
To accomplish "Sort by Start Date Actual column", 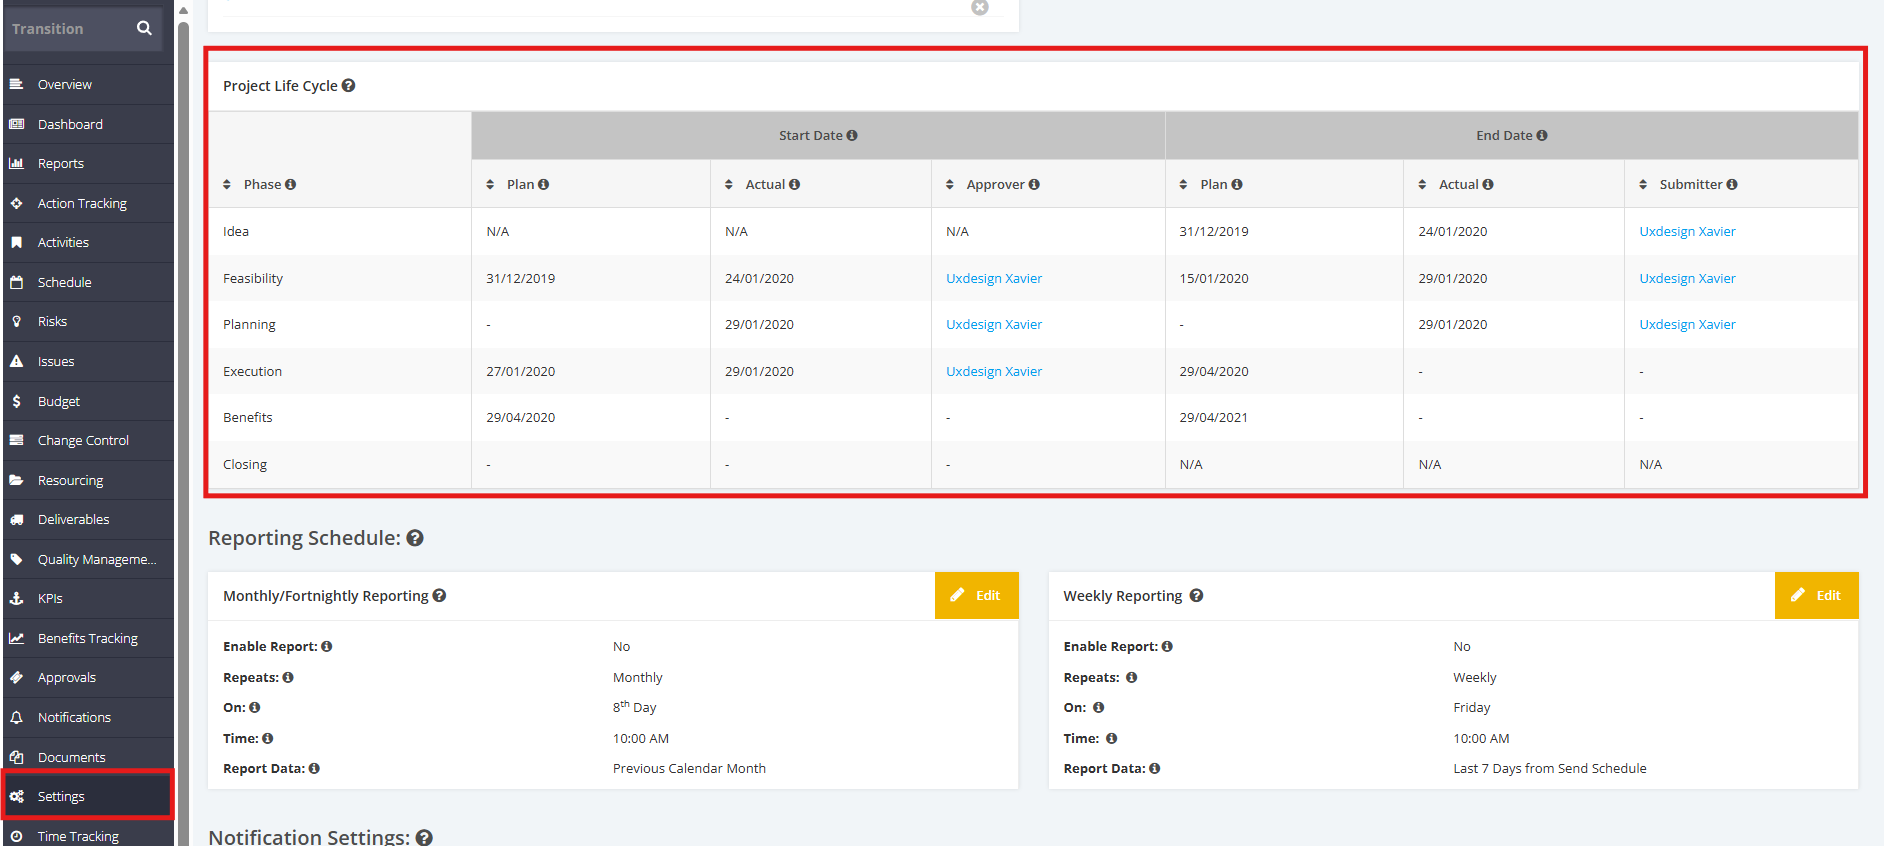I will pyautogui.click(x=729, y=185).
